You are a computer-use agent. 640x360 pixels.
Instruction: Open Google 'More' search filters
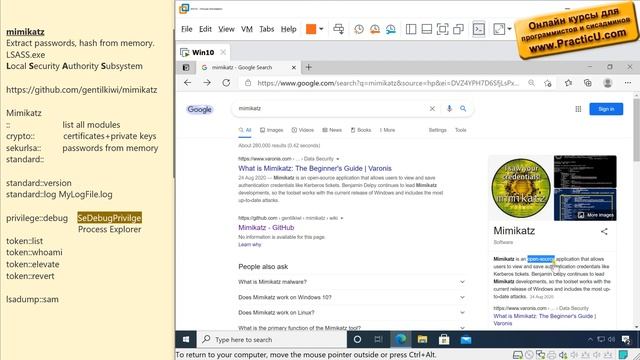tap(387, 130)
